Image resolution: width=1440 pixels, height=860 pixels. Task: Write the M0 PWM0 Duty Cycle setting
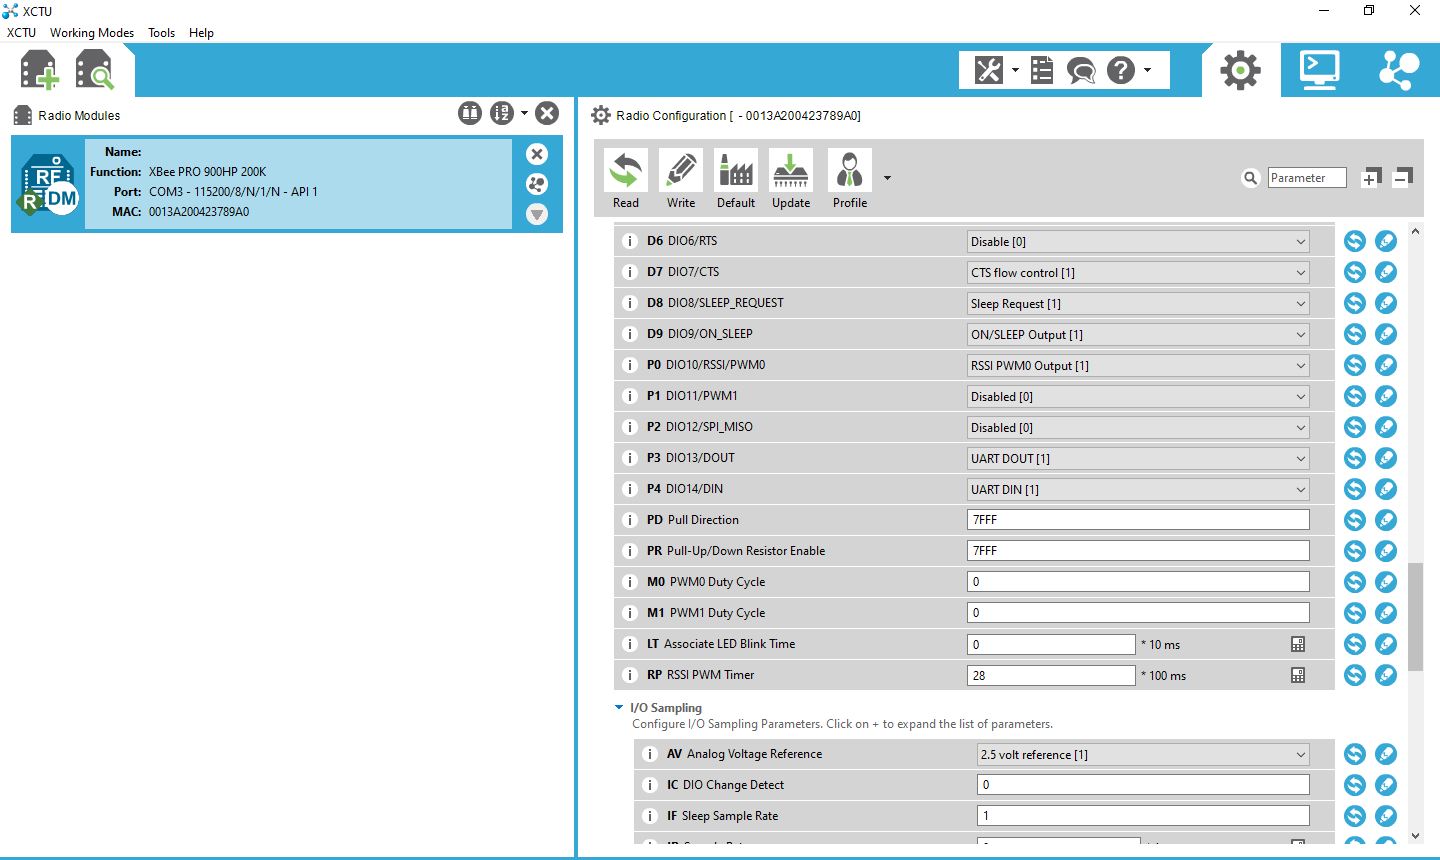[1386, 582]
